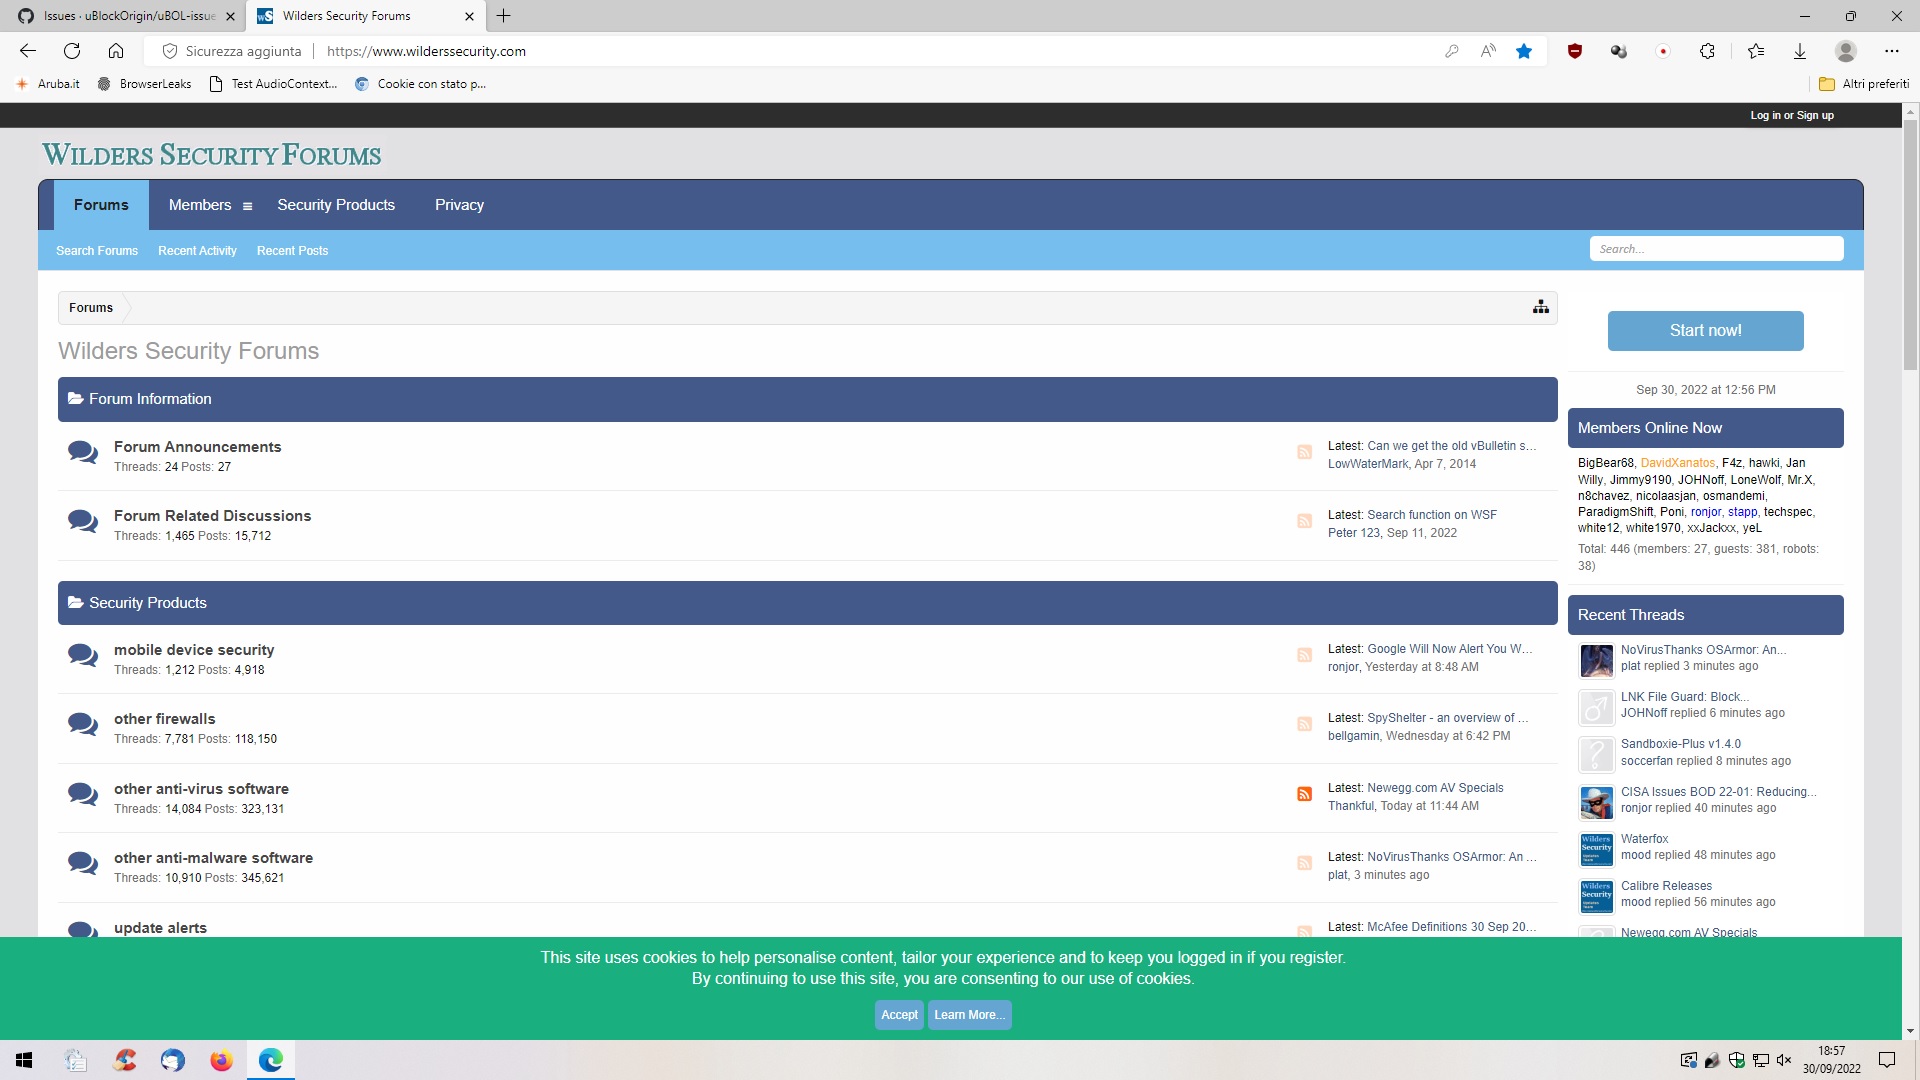
Task: Open the Forum Related Discussions forum
Action: tap(212, 516)
